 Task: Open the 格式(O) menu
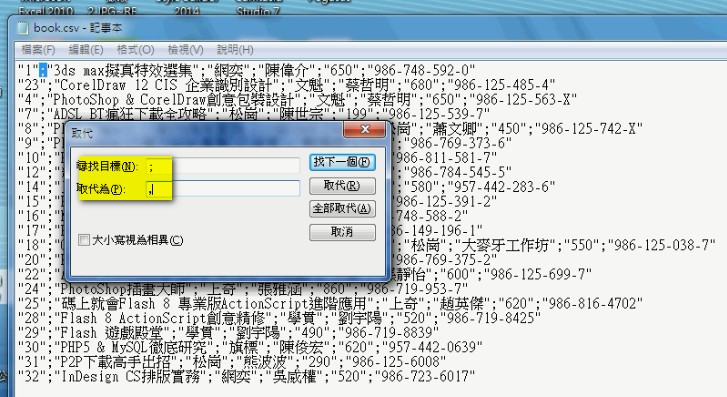(x=135, y=50)
